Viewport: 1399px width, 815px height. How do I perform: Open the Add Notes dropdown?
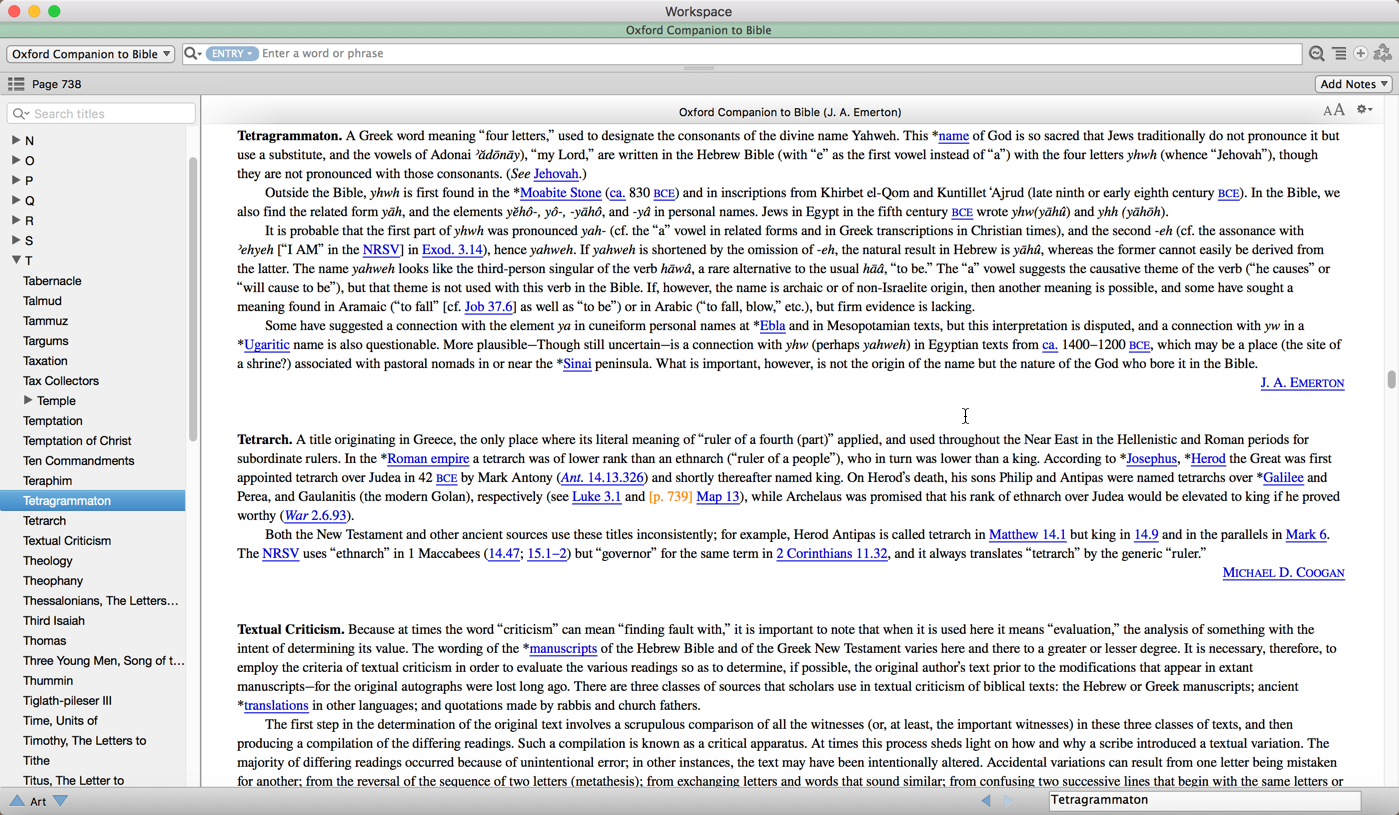1354,84
